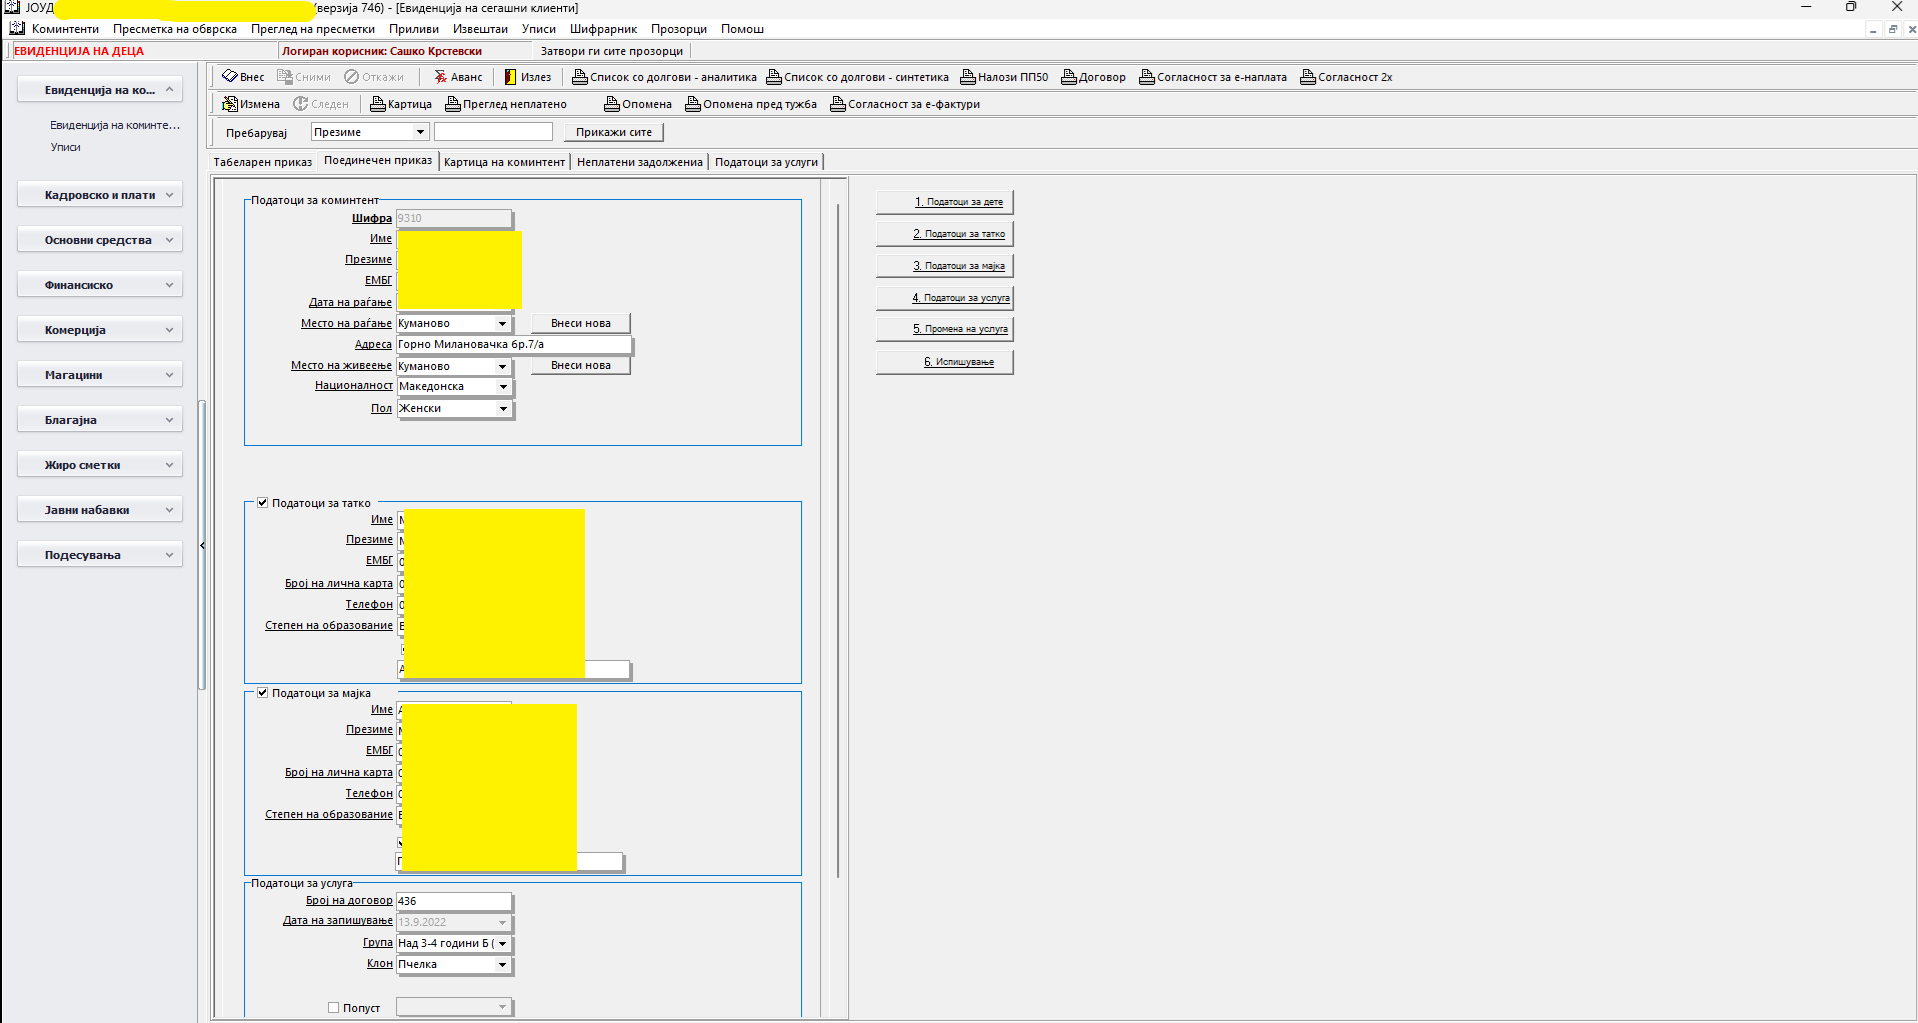This screenshot has height=1023, width=1918.
Task: Click Затвори ги сите прозорци
Action: point(611,51)
